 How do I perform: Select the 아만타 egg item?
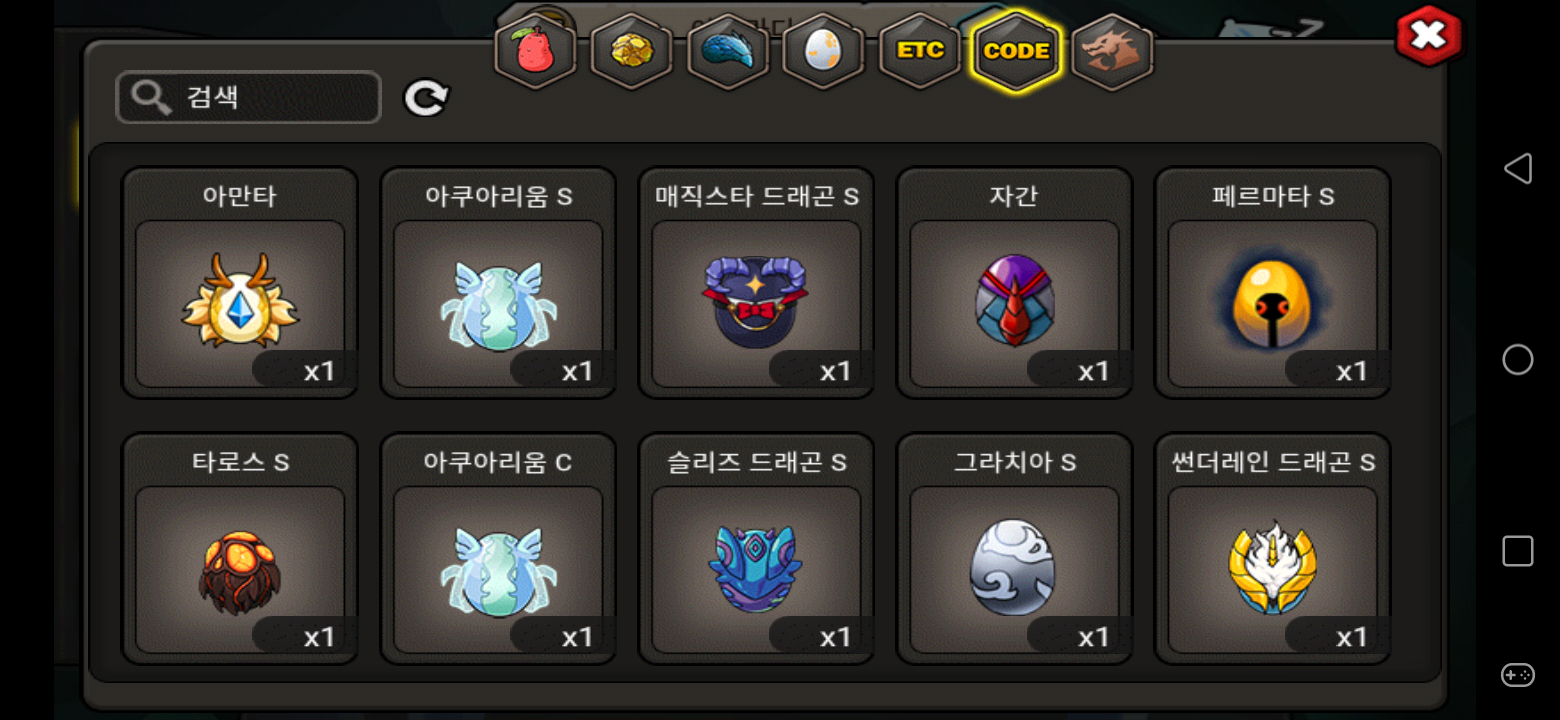[x=240, y=283]
